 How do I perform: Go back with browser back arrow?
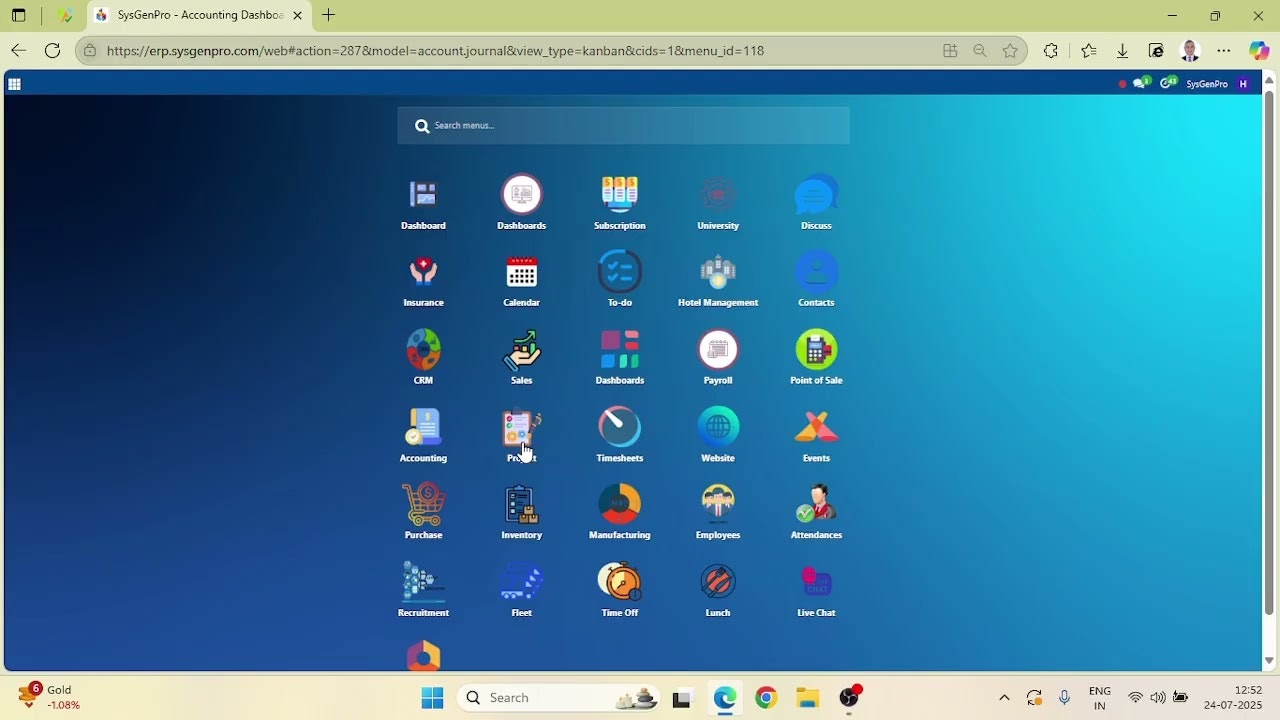pos(18,50)
